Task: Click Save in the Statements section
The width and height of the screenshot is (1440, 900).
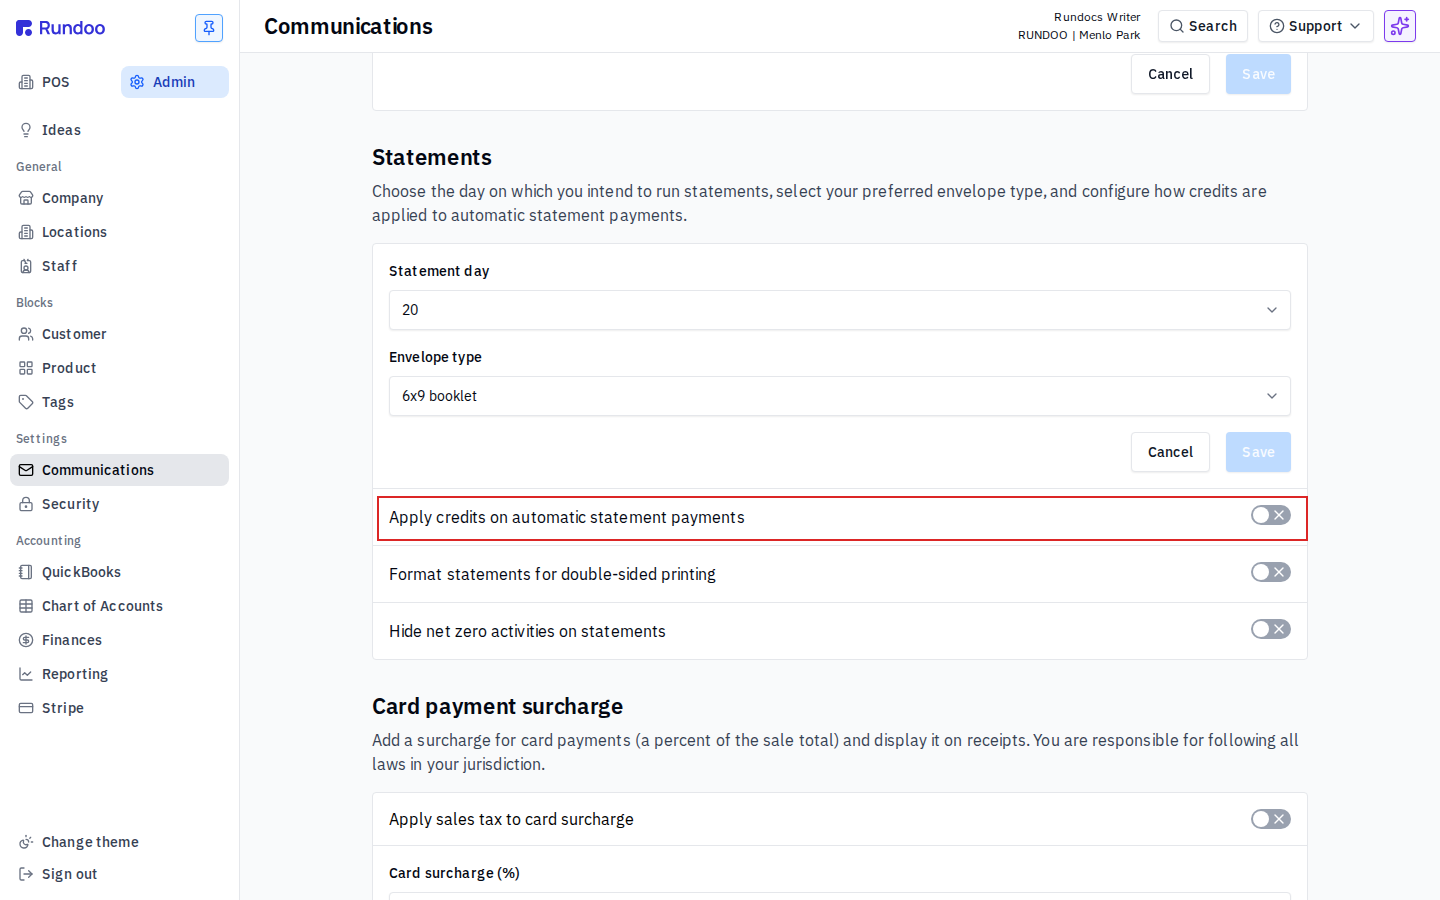Action: pos(1258,452)
